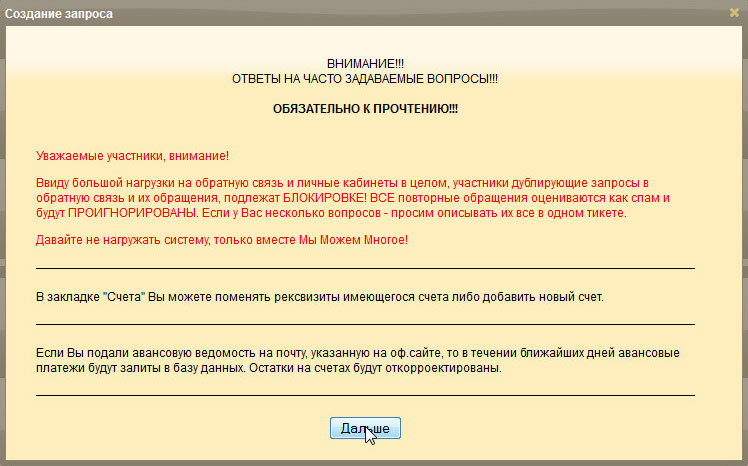
Task: Click the sentence about the "Счета" tab
Action: (x=320, y=297)
